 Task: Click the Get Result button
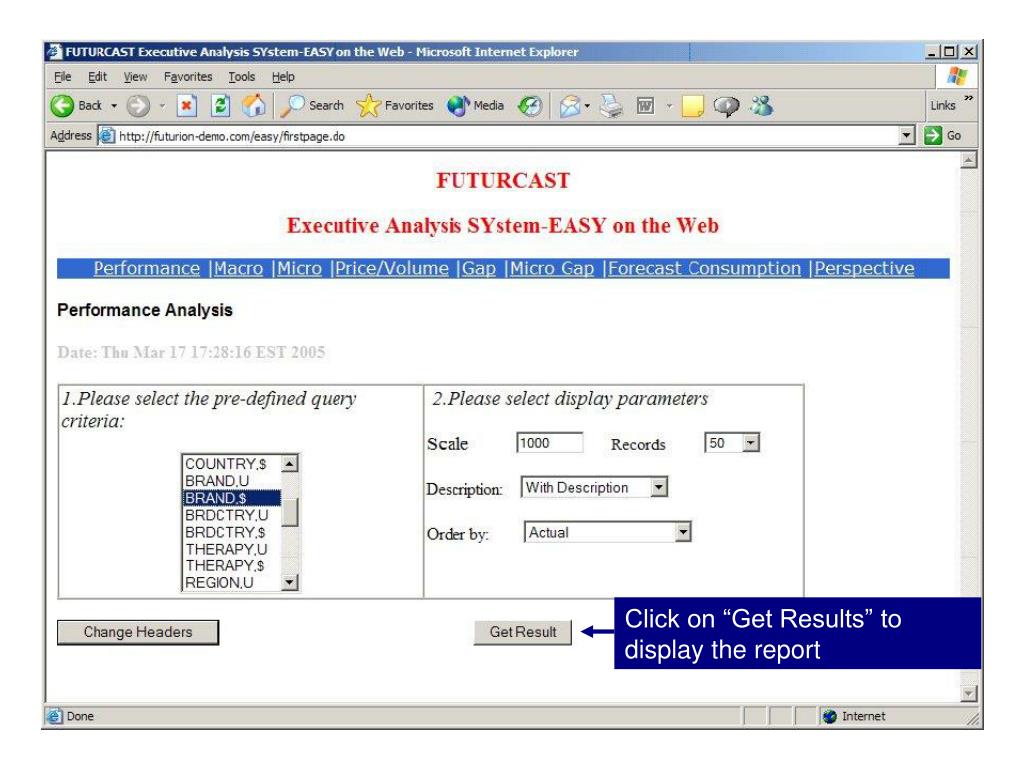(522, 632)
